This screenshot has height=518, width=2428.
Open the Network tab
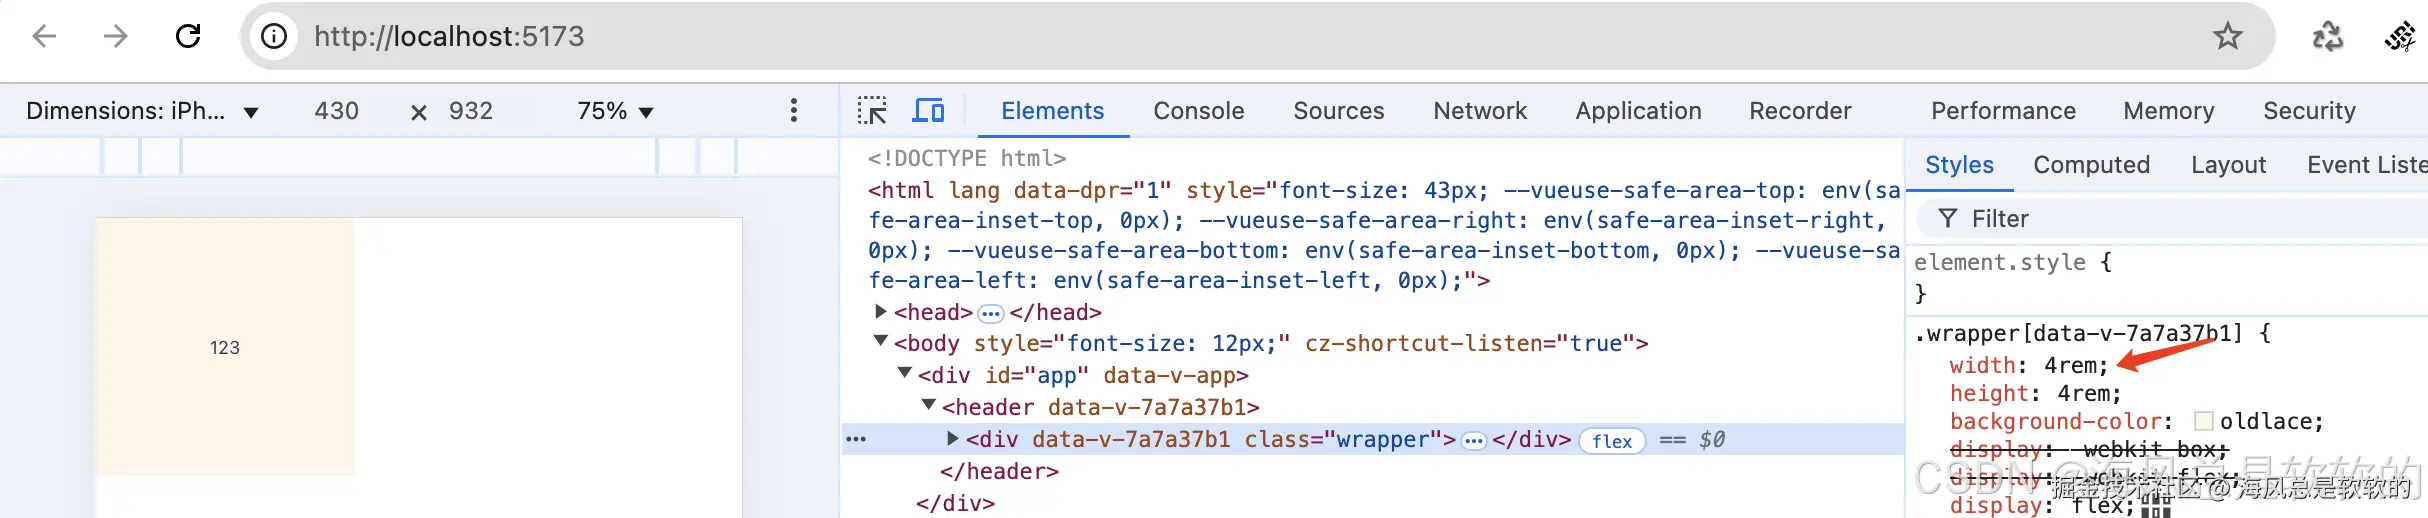click(1480, 111)
